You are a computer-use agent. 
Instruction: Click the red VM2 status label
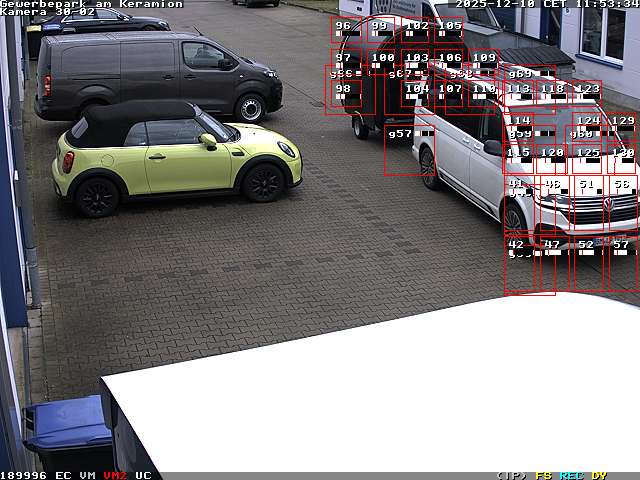pos(115,475)
